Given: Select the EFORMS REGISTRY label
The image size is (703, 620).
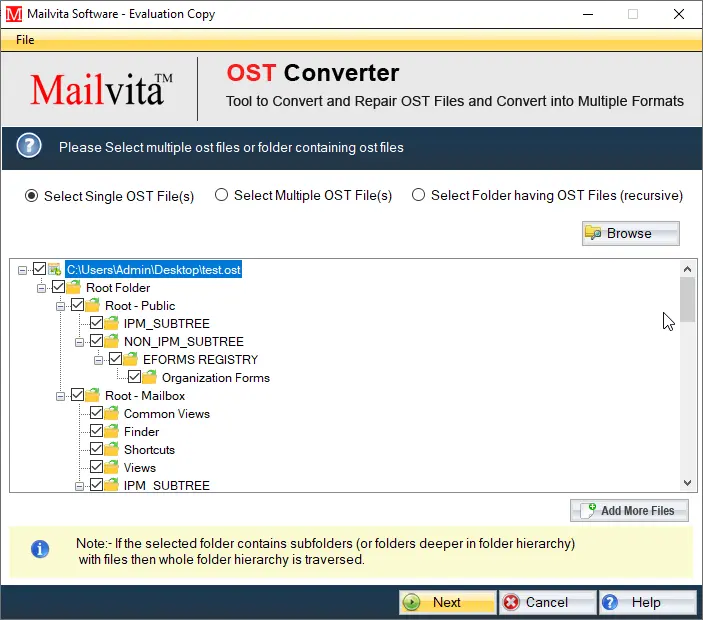Looking at the screenshot, I should point(200,360).
